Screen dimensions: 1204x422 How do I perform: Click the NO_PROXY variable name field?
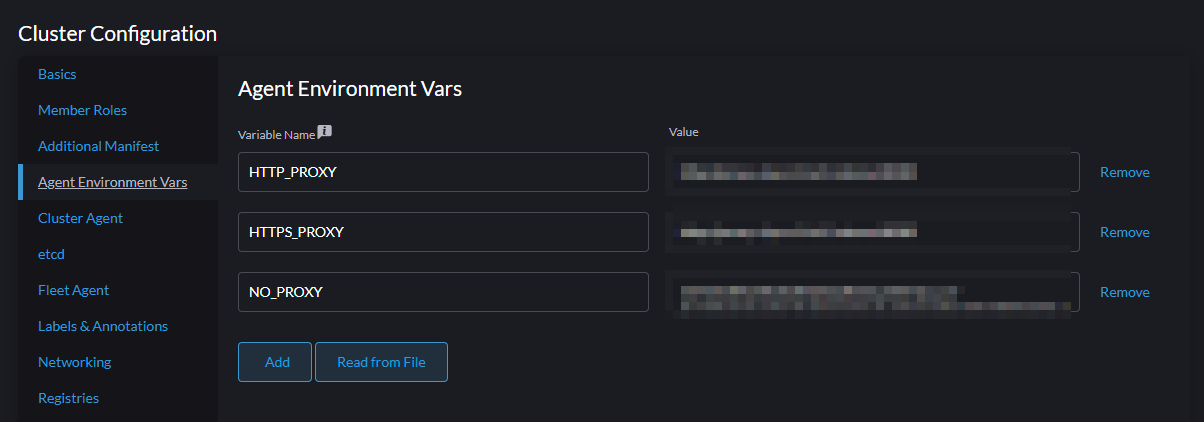click(443, 292)
